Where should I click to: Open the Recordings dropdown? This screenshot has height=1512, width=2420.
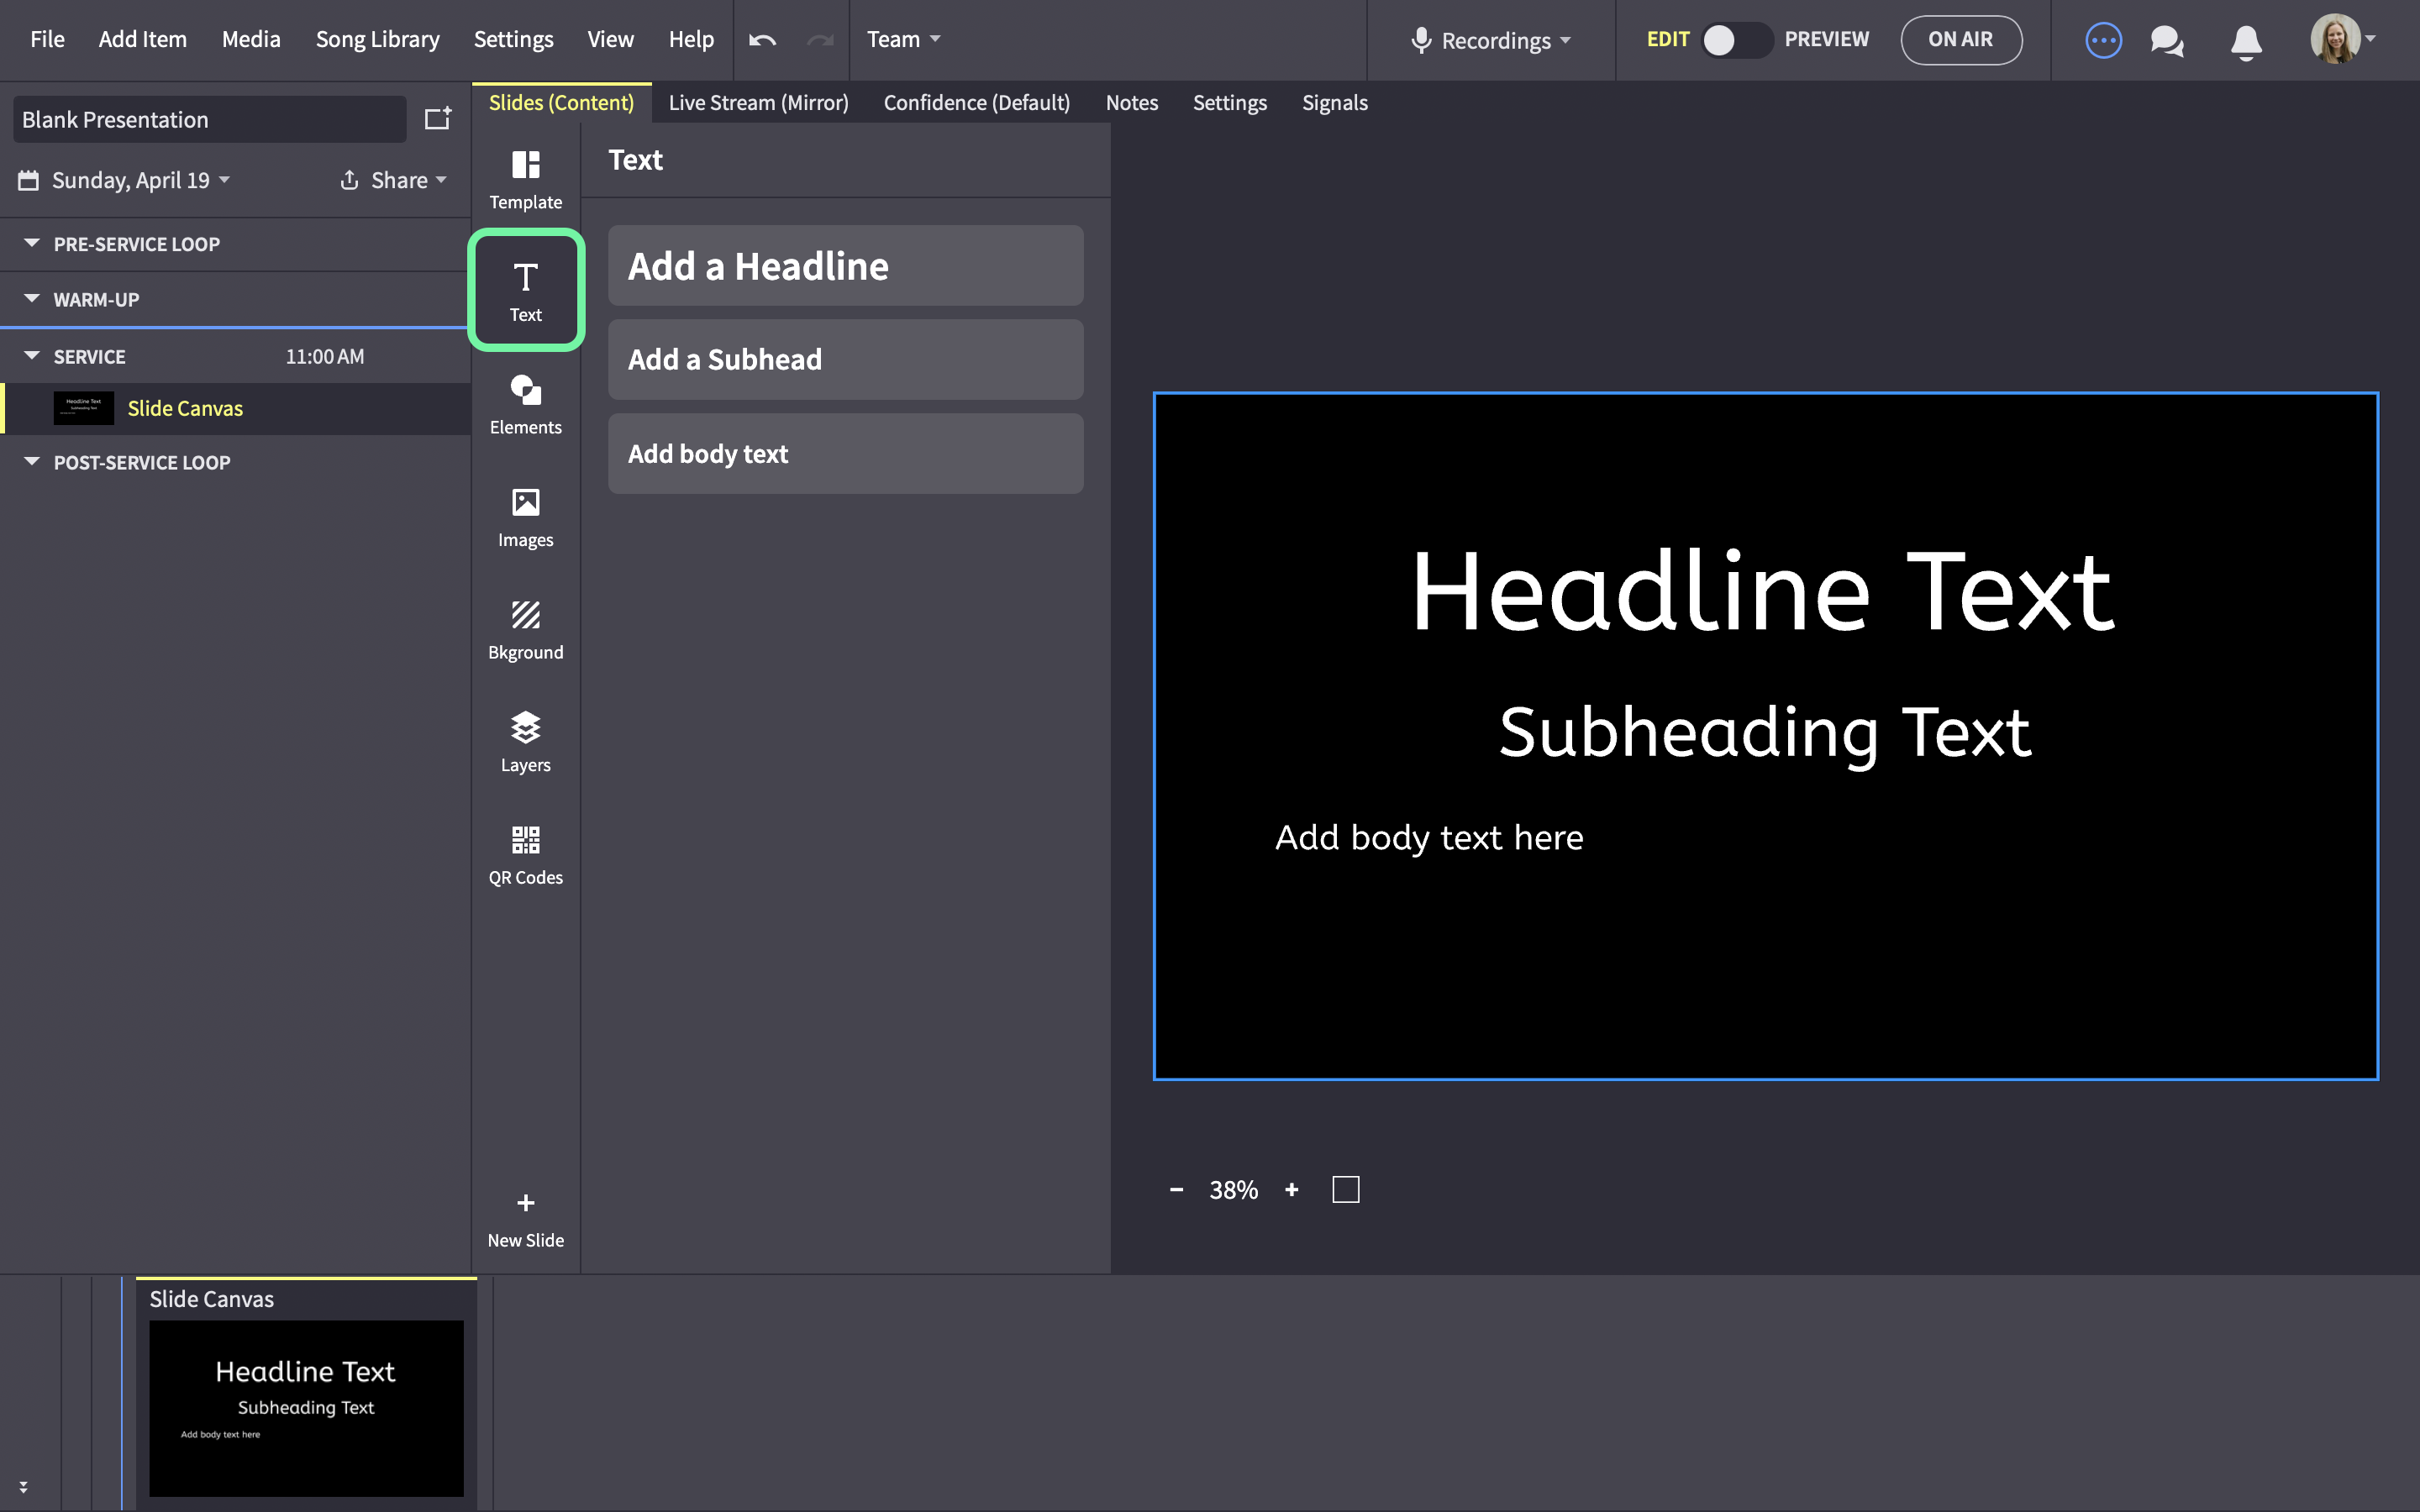[x=1491, y=40]
